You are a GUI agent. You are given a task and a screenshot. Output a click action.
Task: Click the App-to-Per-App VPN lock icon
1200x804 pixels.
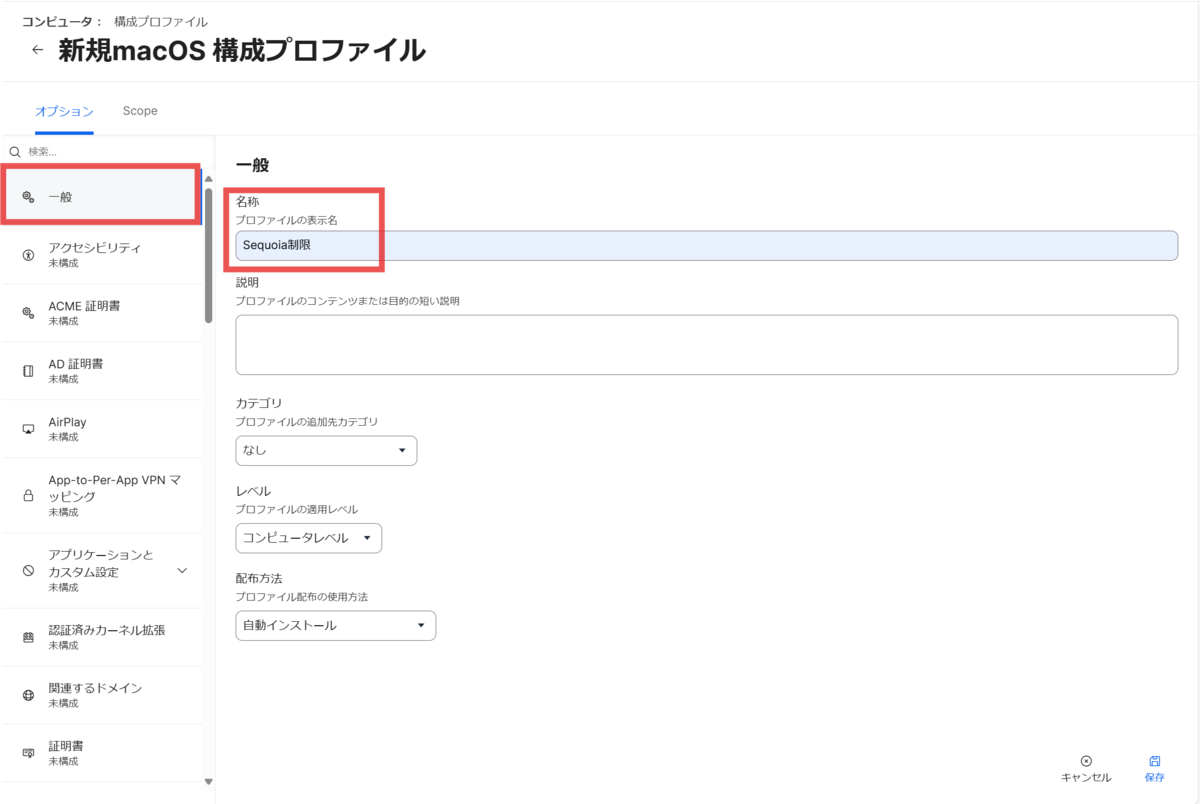tap(28, 496)
